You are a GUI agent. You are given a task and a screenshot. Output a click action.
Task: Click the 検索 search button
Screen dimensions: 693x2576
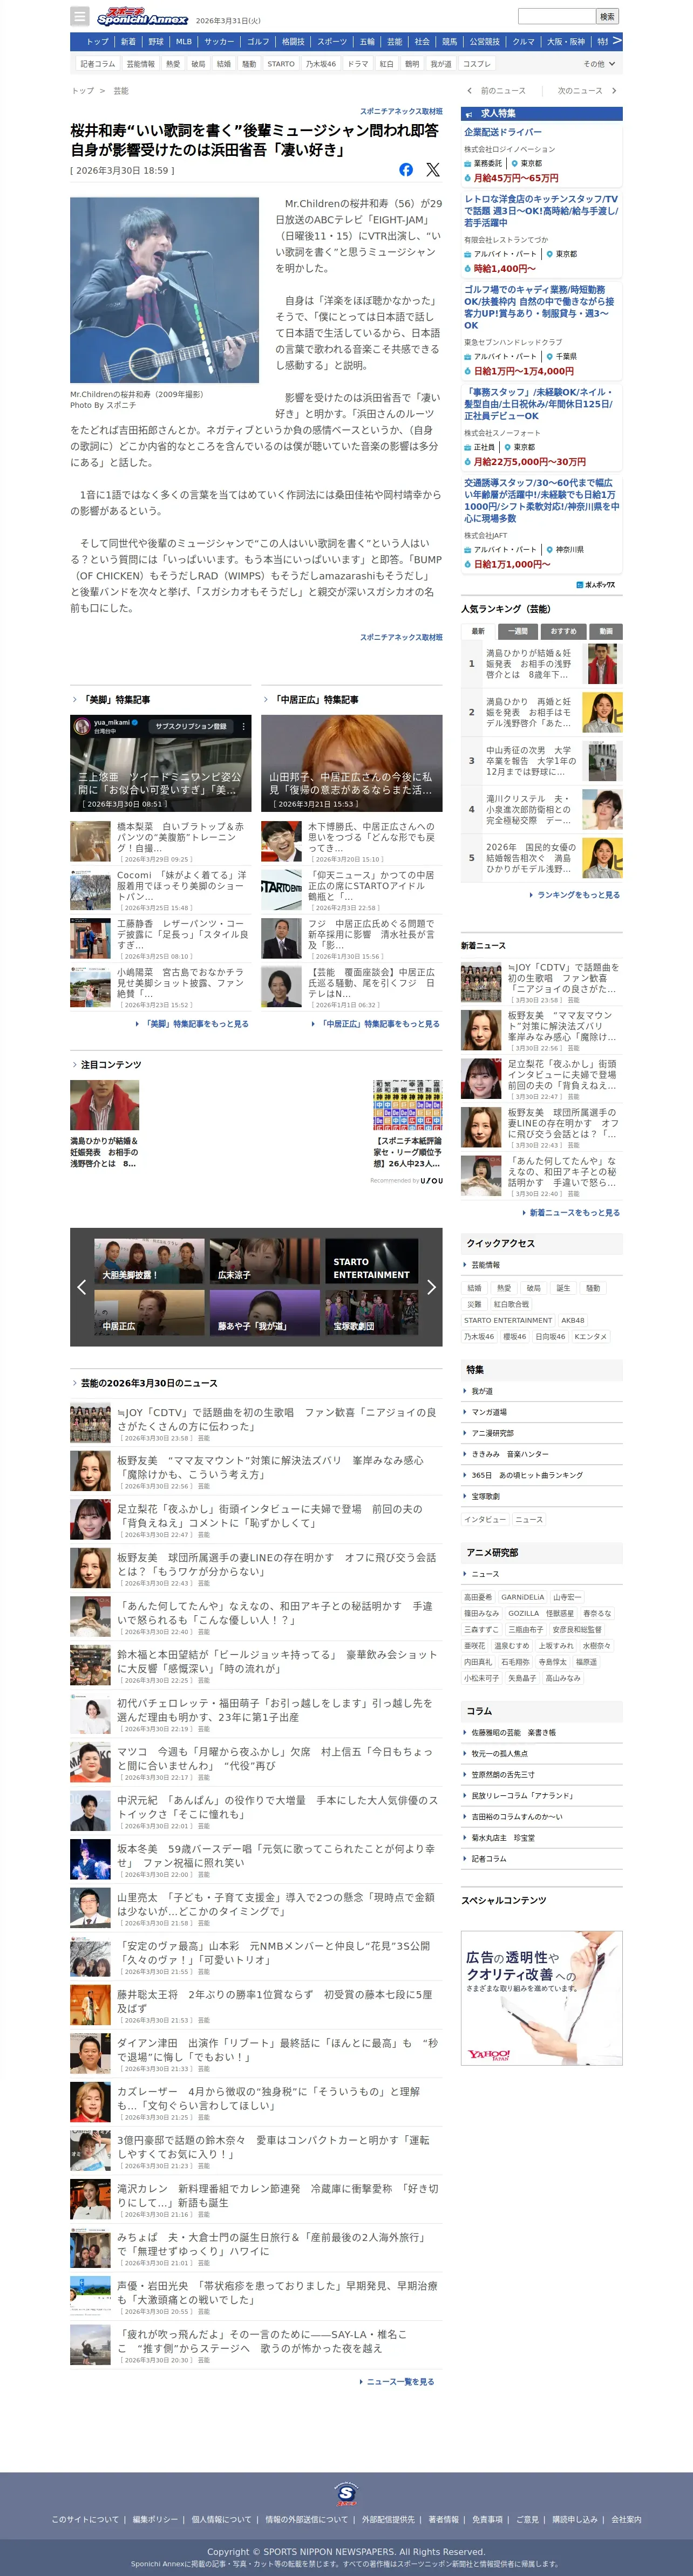point(607,16)
